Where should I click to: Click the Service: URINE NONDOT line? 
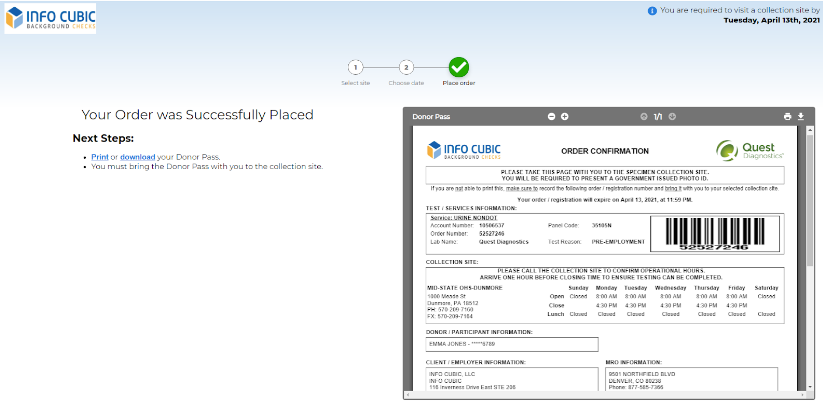pyautogui.click(x=463, y=217)
